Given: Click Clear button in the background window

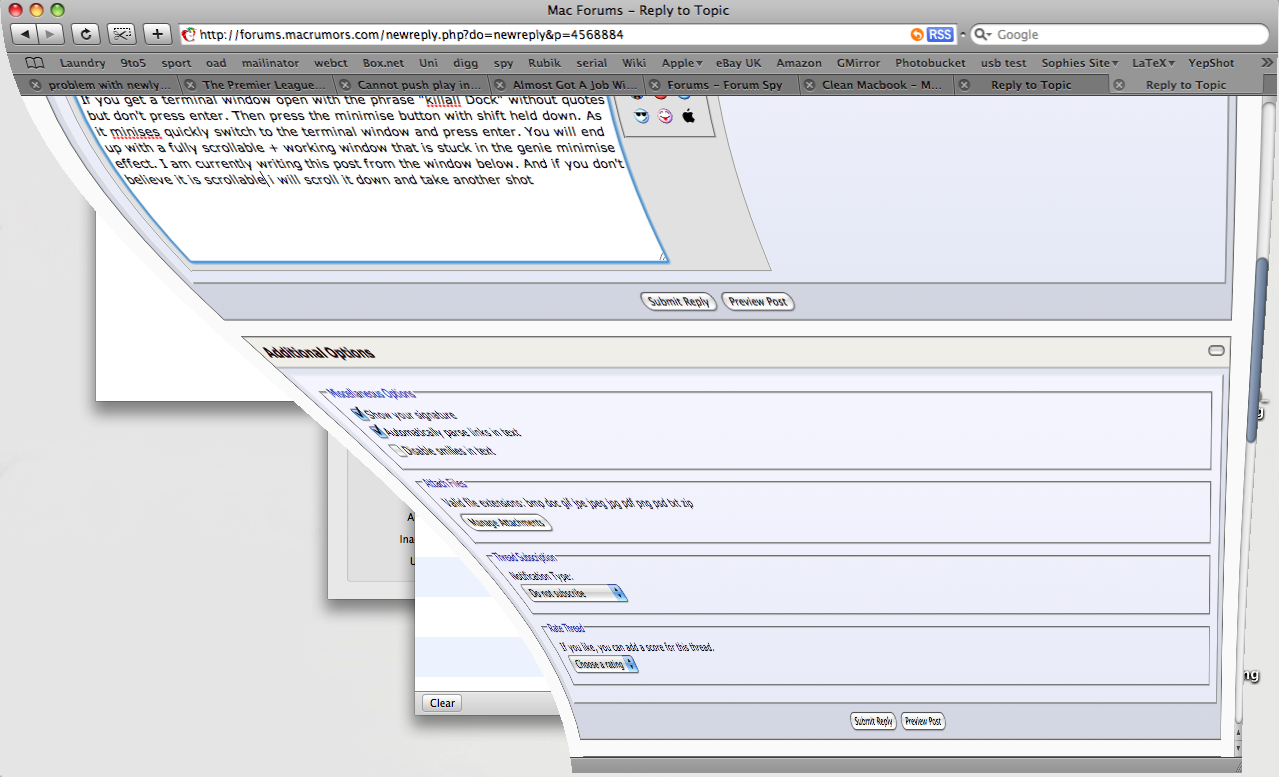Looking at the screenshot, I should [442, 703].
